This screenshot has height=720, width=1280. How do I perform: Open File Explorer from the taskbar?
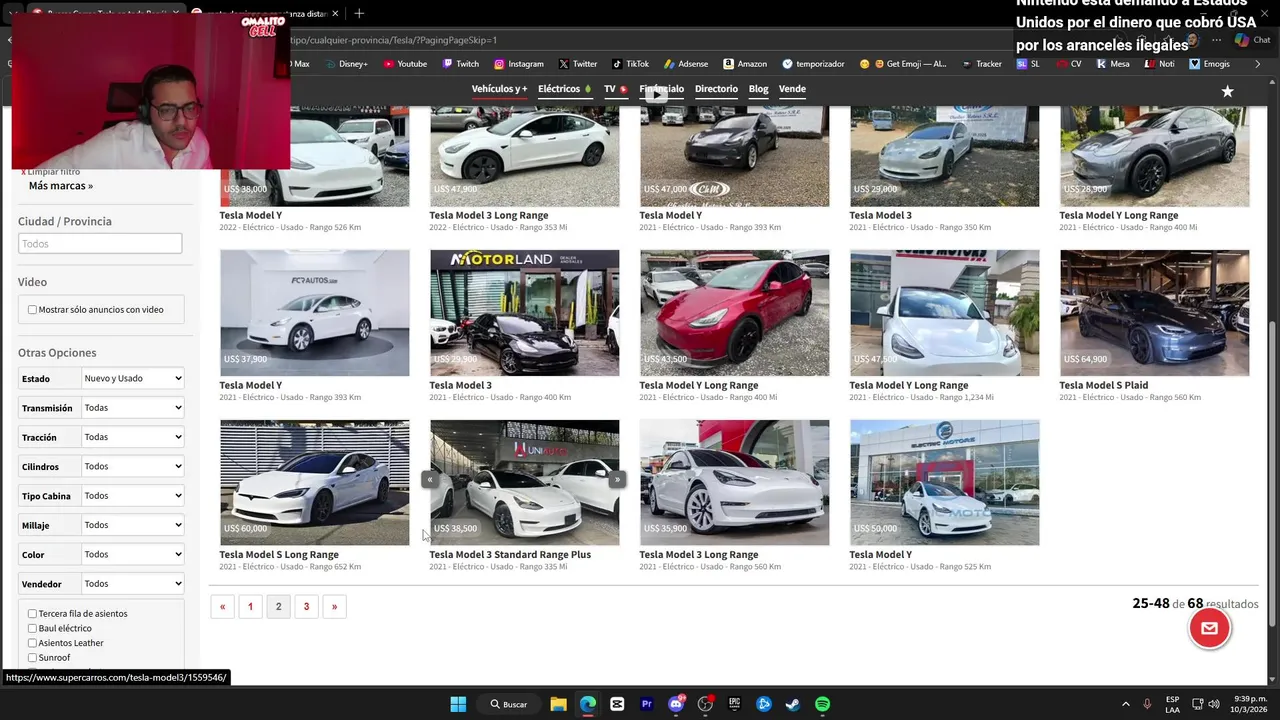point(558,704)
